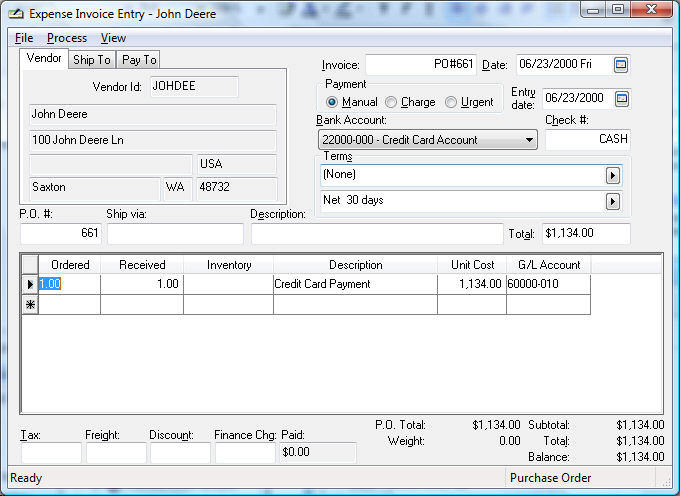Click the Subtotal value $1,134.00
The image size is (680, 496).
pos(640,425)
